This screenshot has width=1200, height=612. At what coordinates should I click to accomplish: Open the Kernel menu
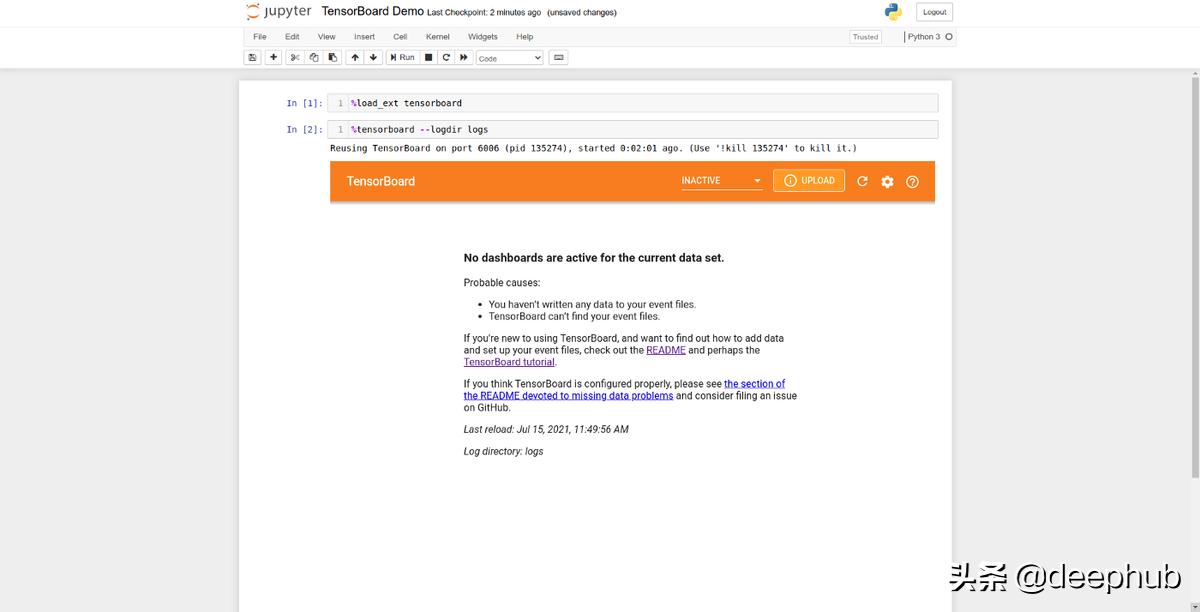[437, 37]
